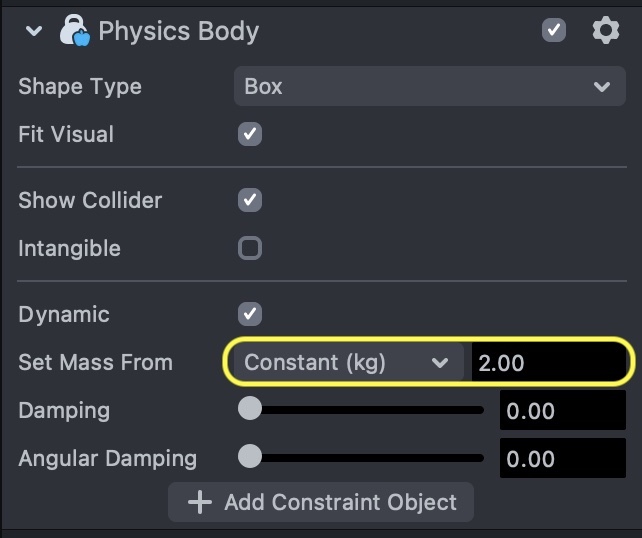Click the Set Mass From label

(x=95, y=362)
